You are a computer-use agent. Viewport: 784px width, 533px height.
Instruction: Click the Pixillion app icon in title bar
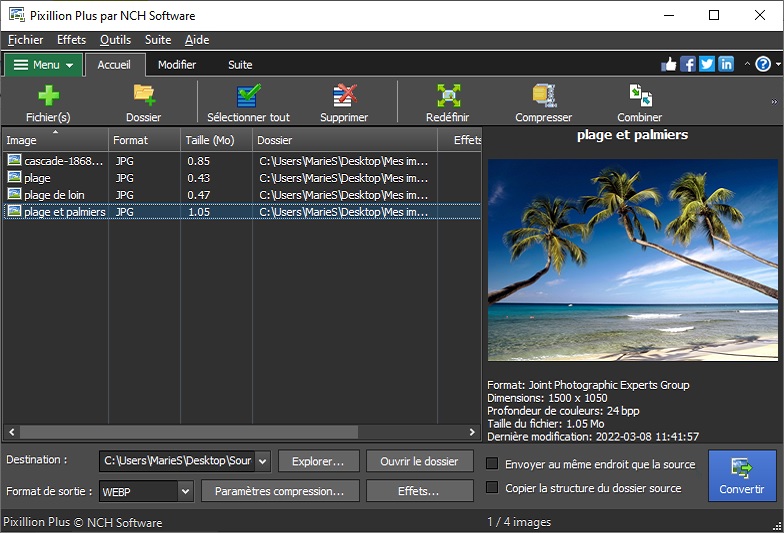point(16,15)
